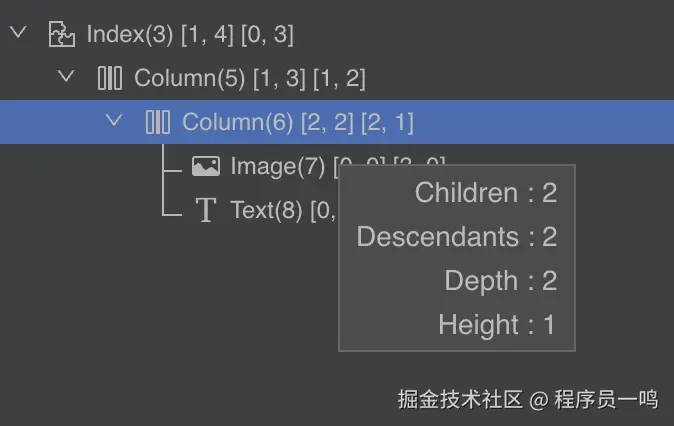Select the Column(5) tree item label

[250, 78]
